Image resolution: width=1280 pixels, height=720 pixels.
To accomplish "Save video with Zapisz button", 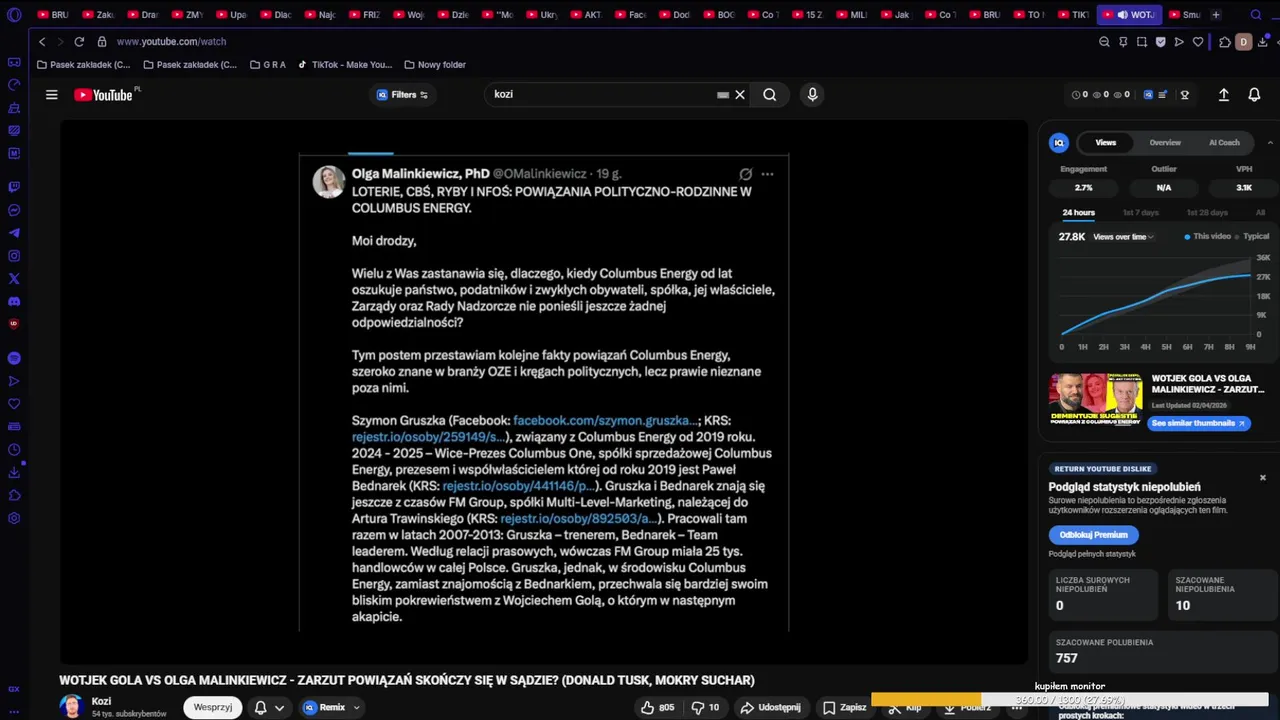I will [x=845, y=707].
